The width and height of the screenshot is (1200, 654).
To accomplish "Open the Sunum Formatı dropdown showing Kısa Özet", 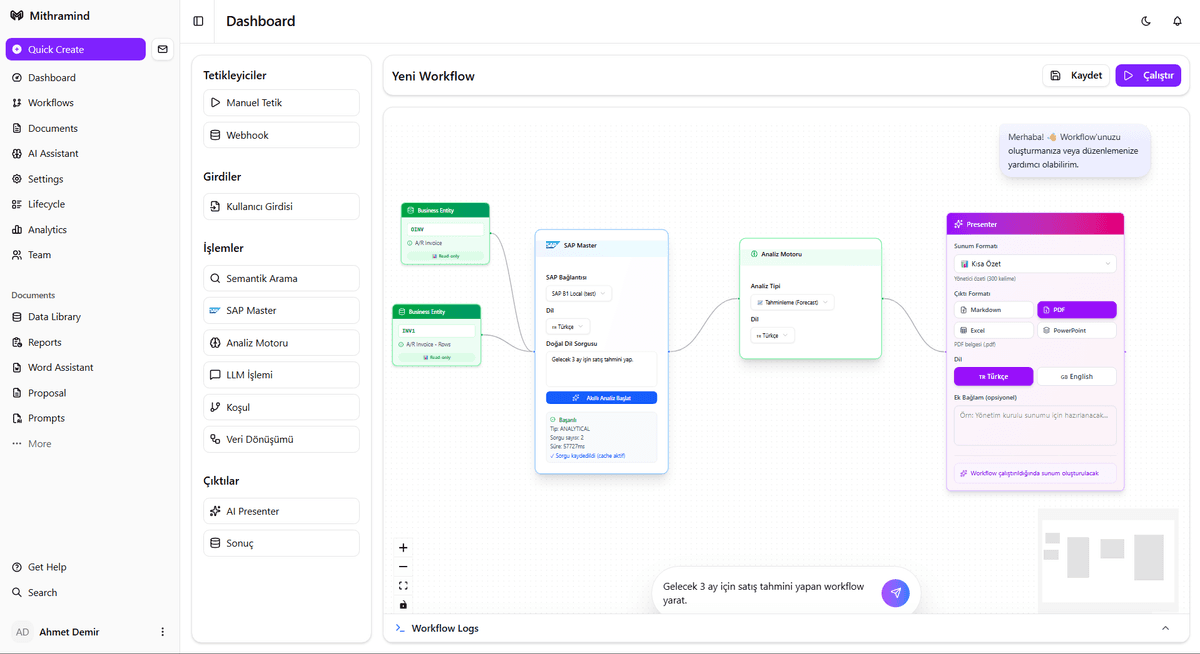I will (x=1034, y=261).
